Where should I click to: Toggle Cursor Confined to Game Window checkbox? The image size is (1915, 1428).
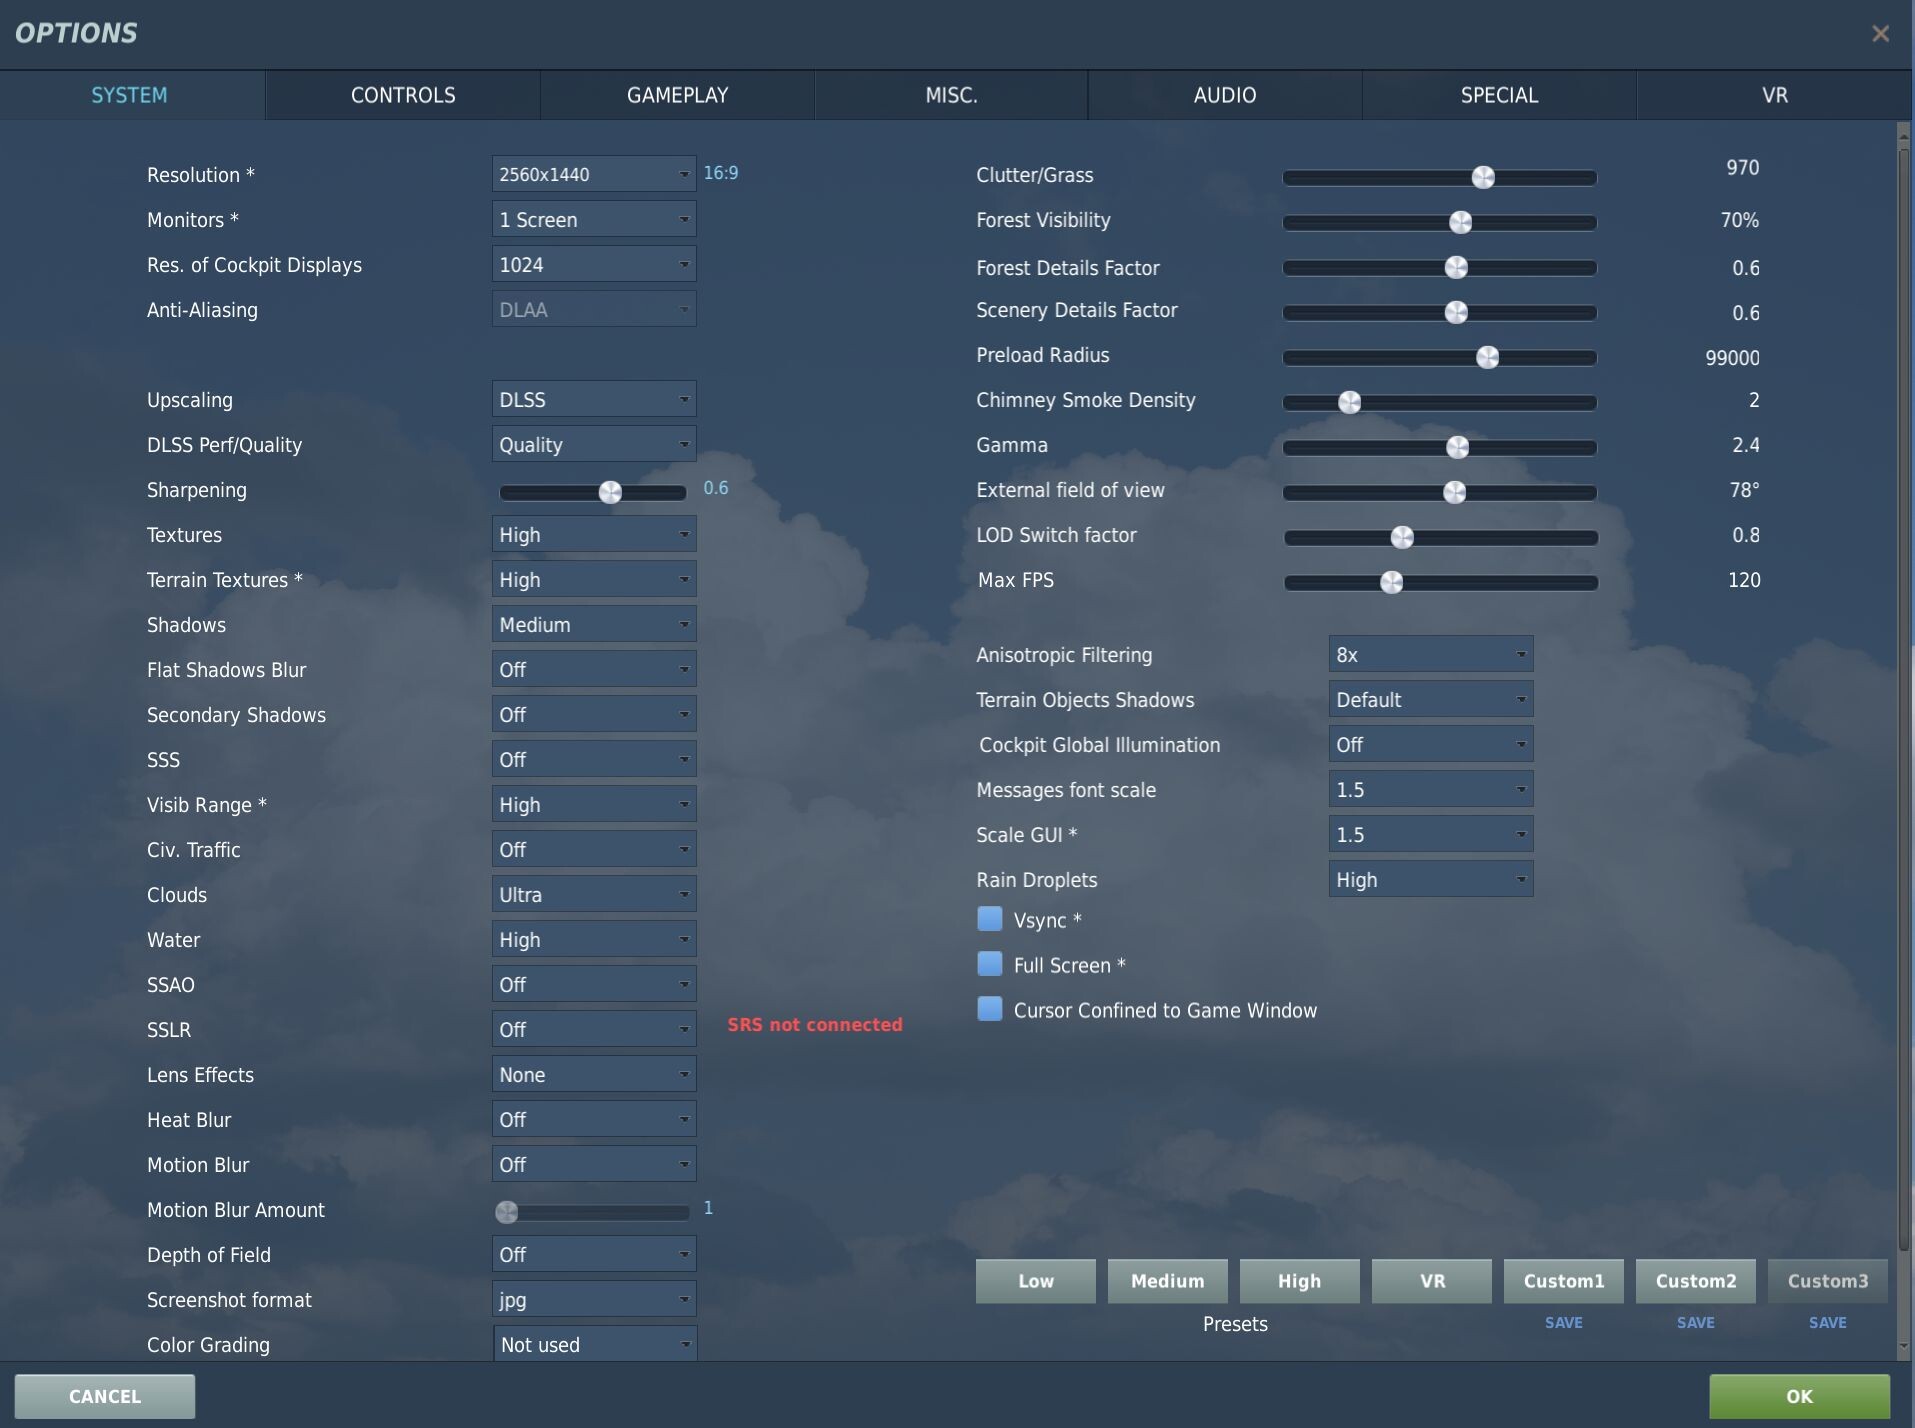point(989,1009)
